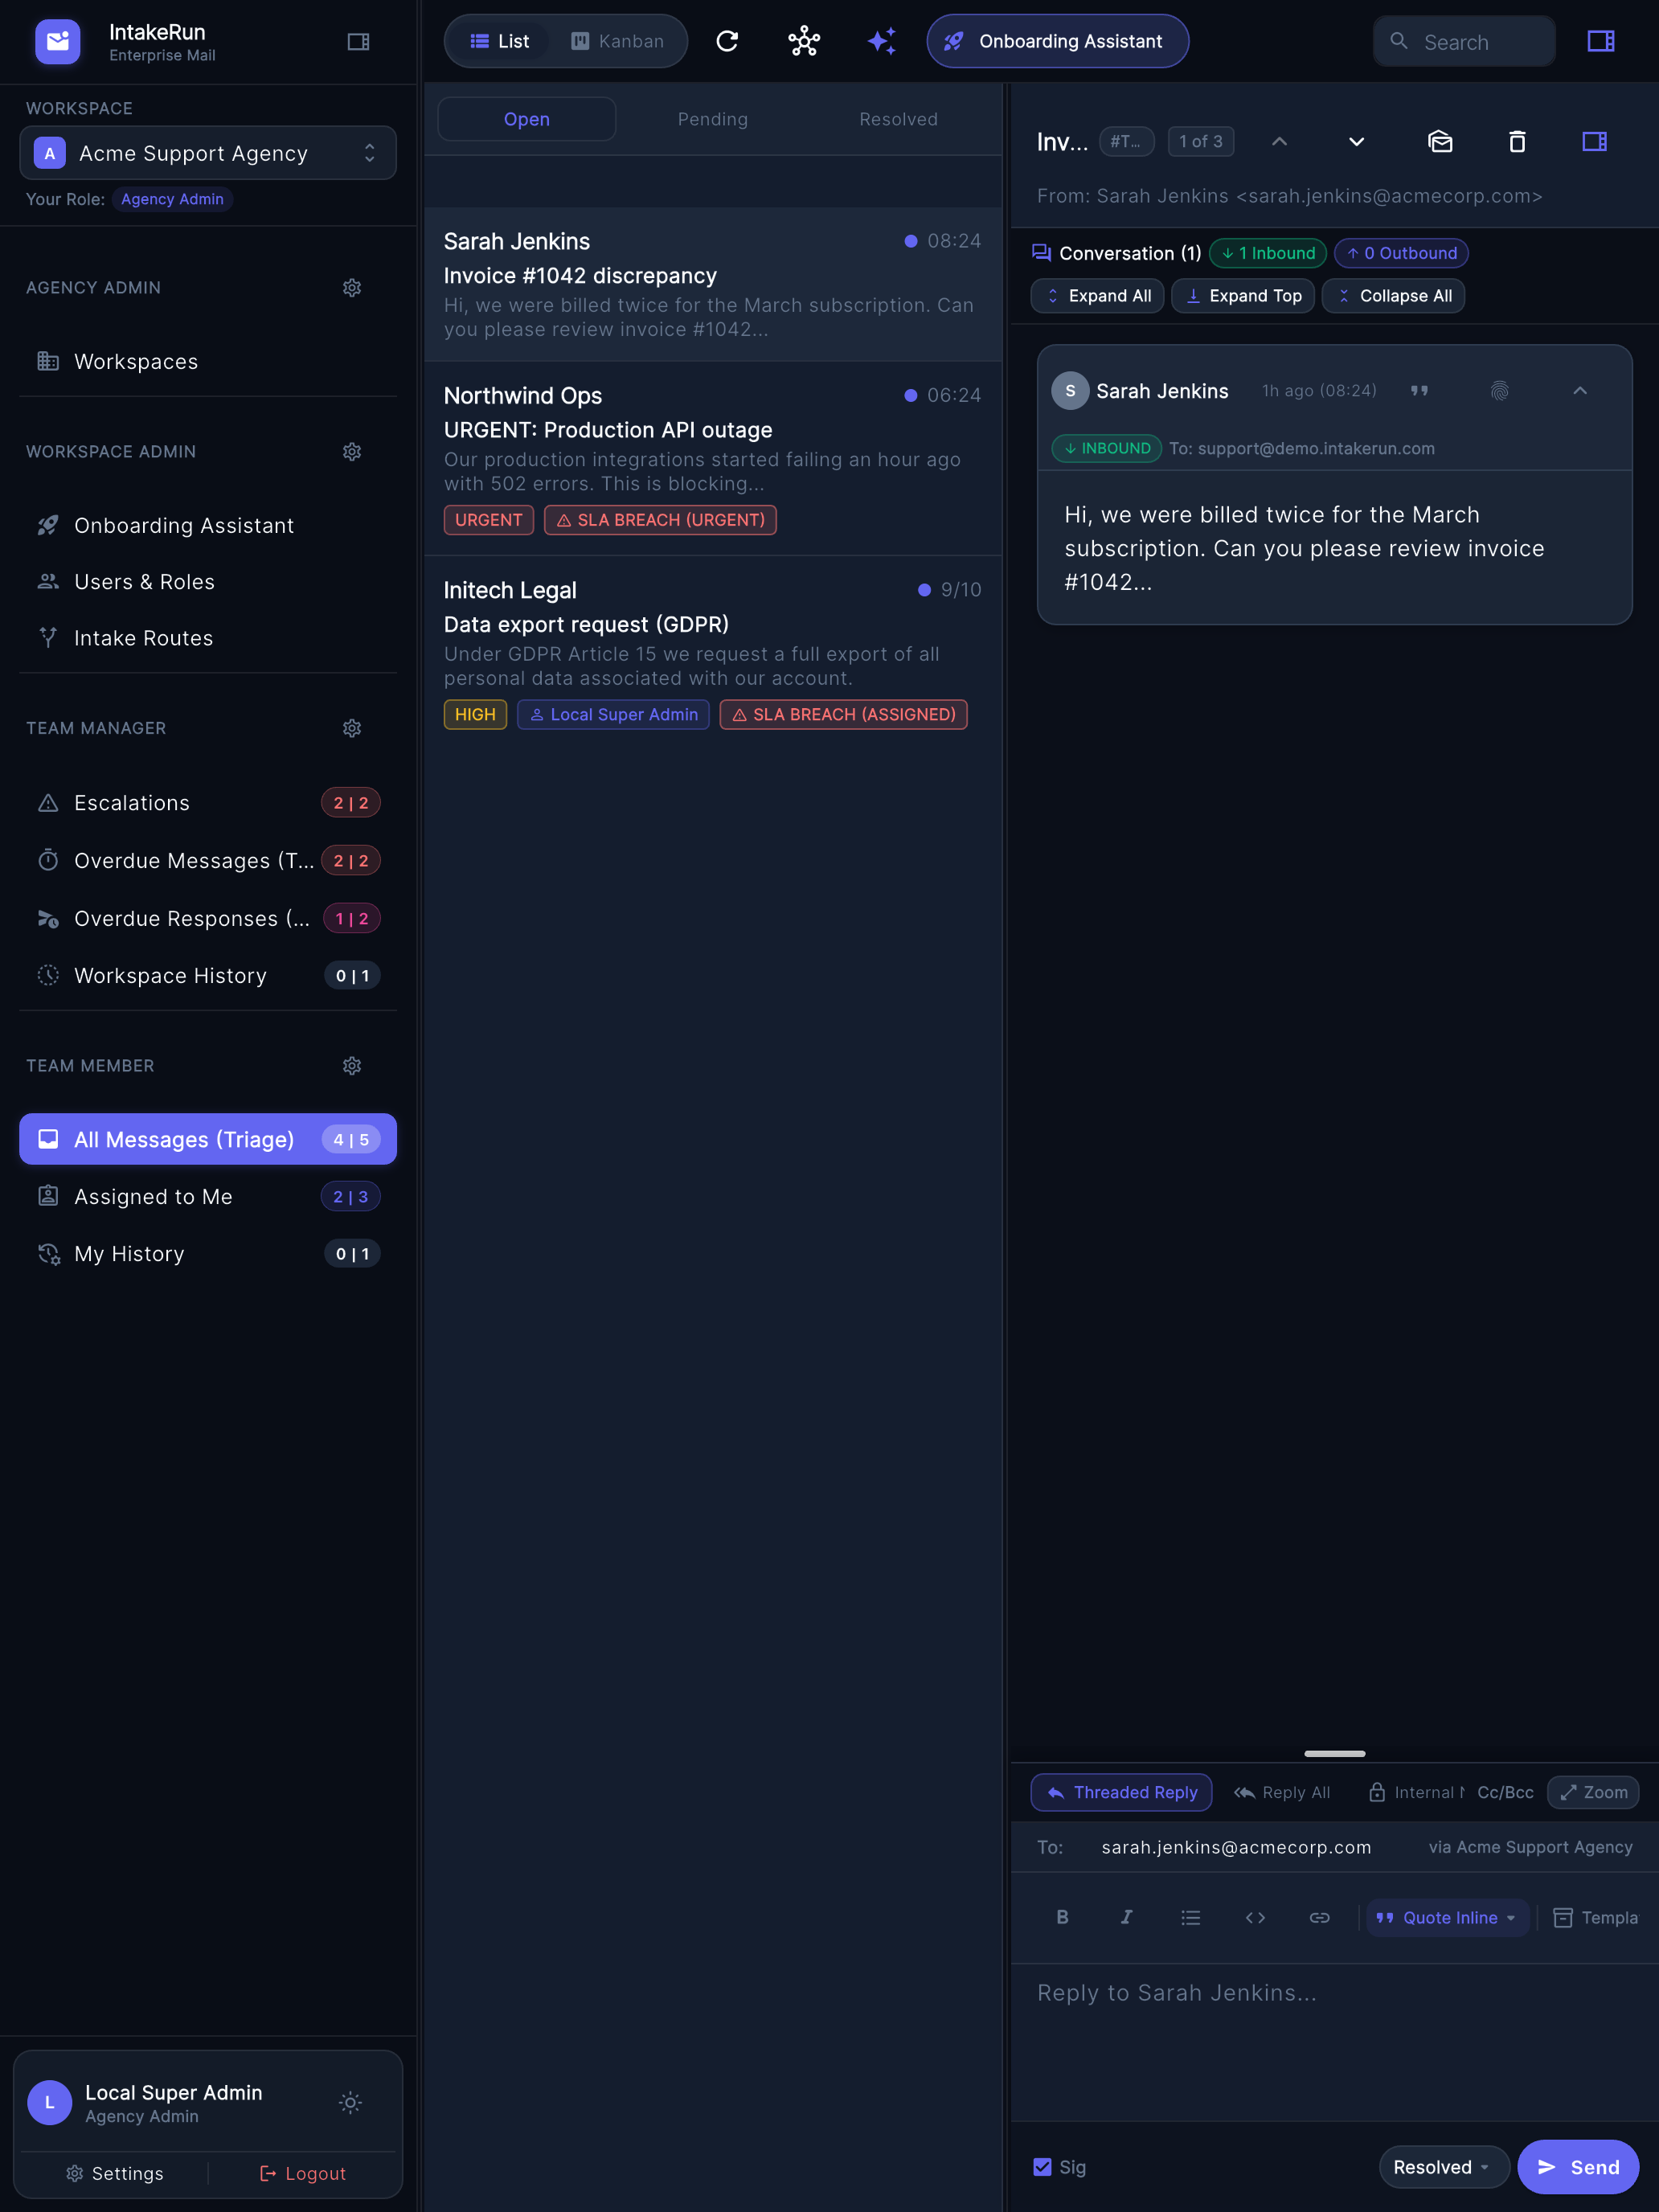Insert a link with the link icon

(x=1319, y=1917)
